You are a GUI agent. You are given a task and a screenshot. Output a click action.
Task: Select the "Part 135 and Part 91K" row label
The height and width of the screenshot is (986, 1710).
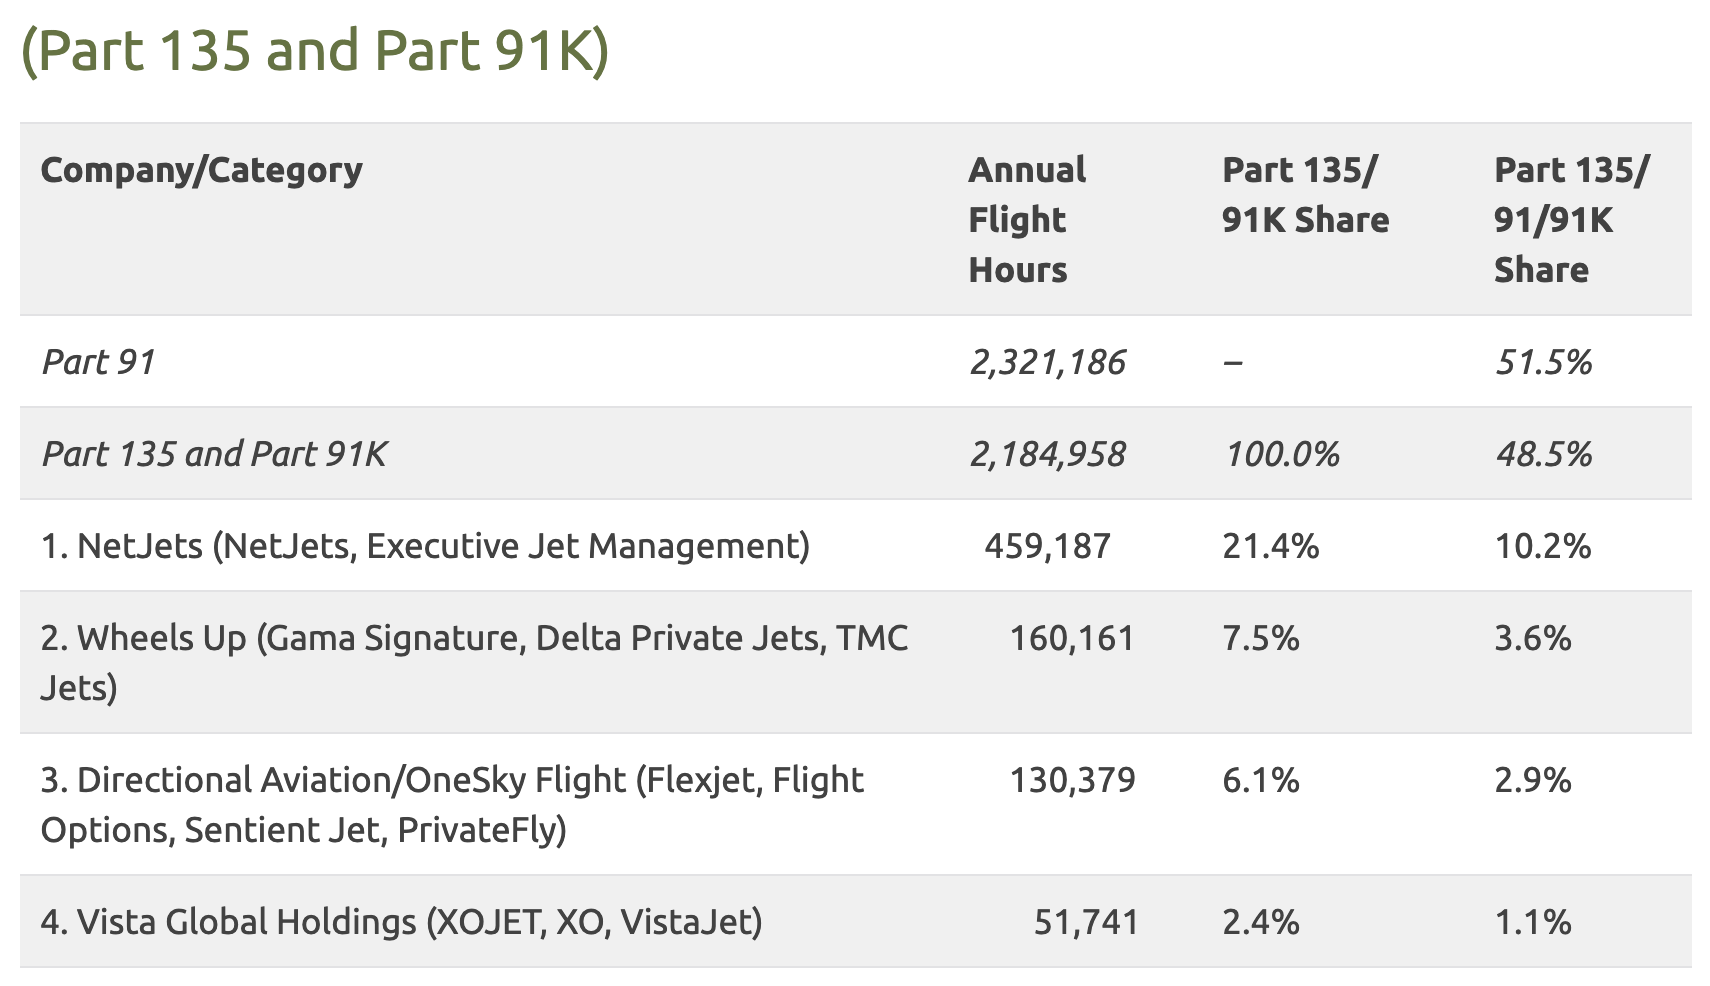click(214, 454)
